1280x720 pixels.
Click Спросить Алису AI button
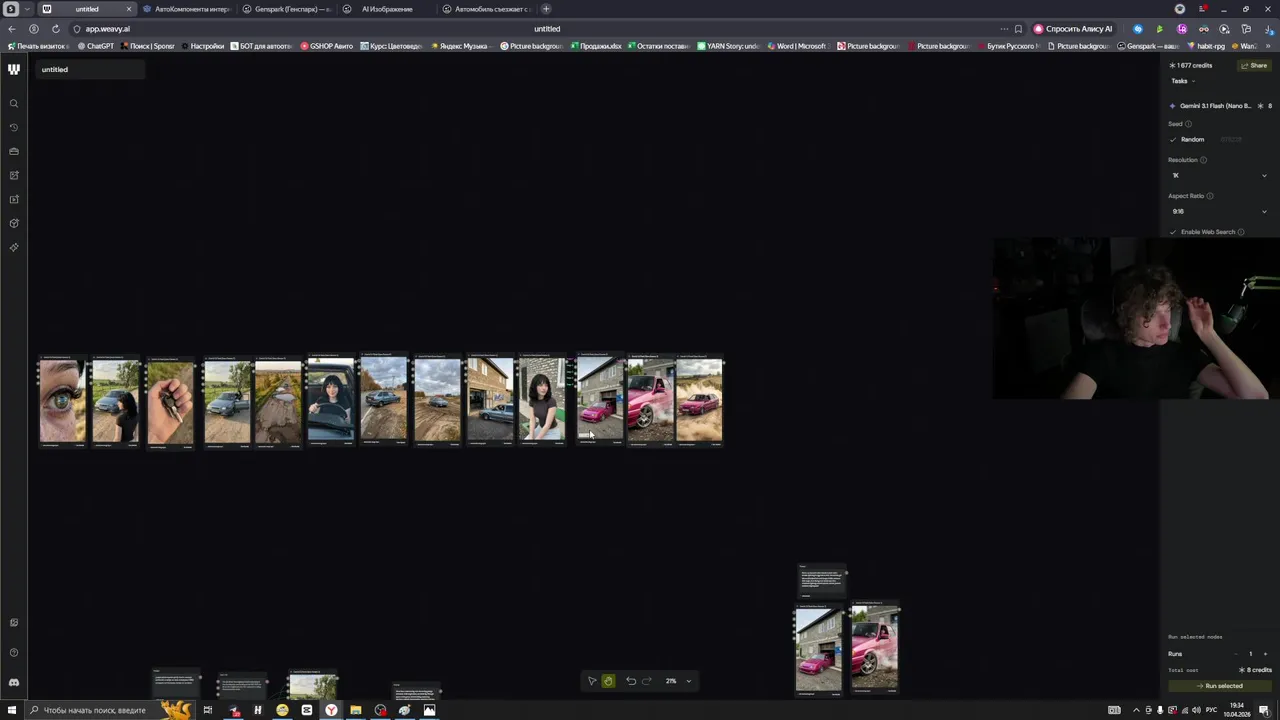1073,29
